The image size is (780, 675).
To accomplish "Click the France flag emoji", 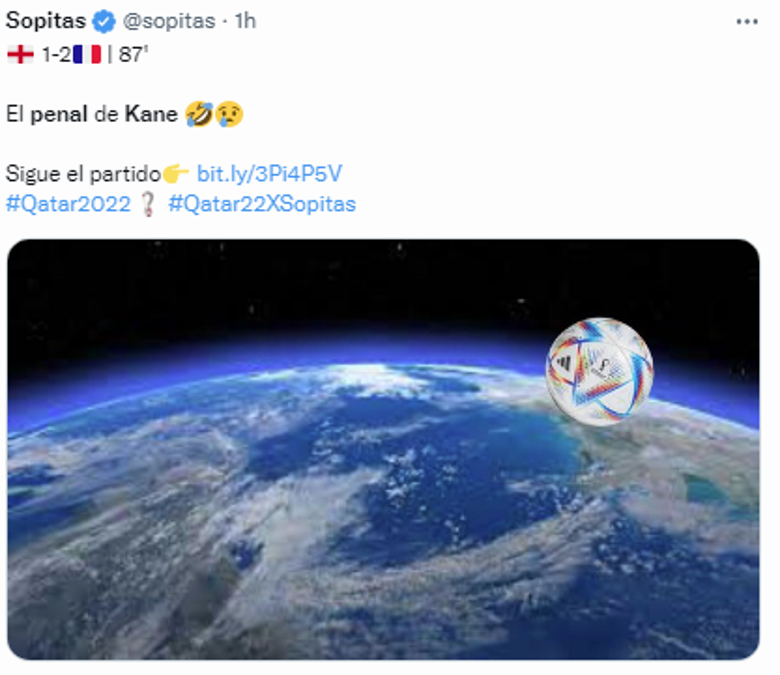I will click(x=86, y=55).
